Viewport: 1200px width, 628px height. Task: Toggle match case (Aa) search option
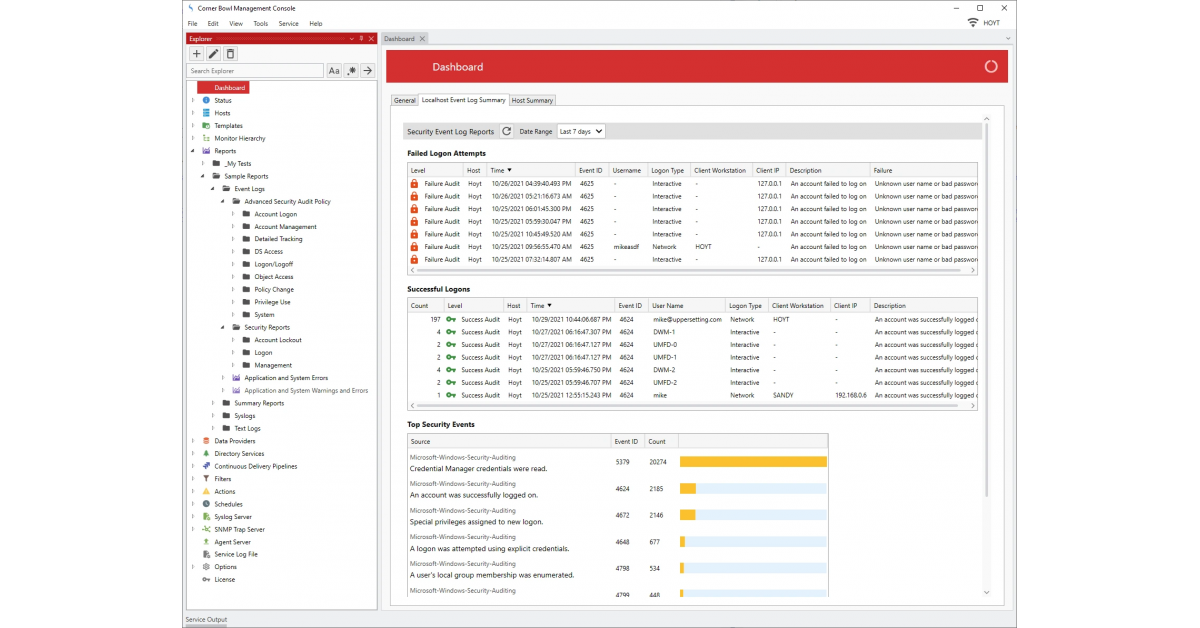coord(334,71)
